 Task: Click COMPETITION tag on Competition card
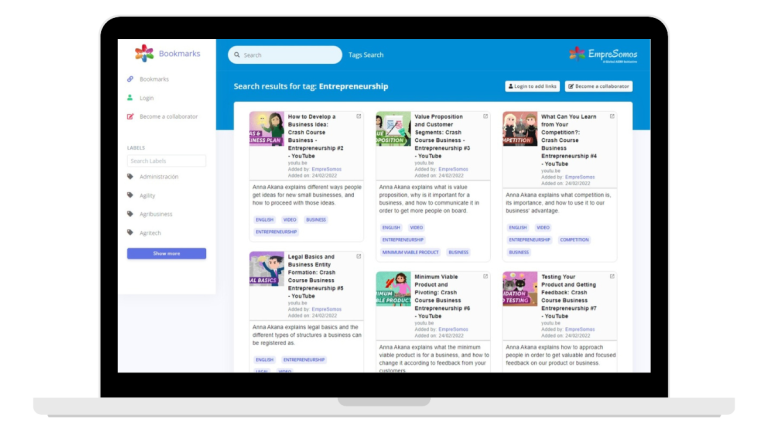tap(574, 240)
